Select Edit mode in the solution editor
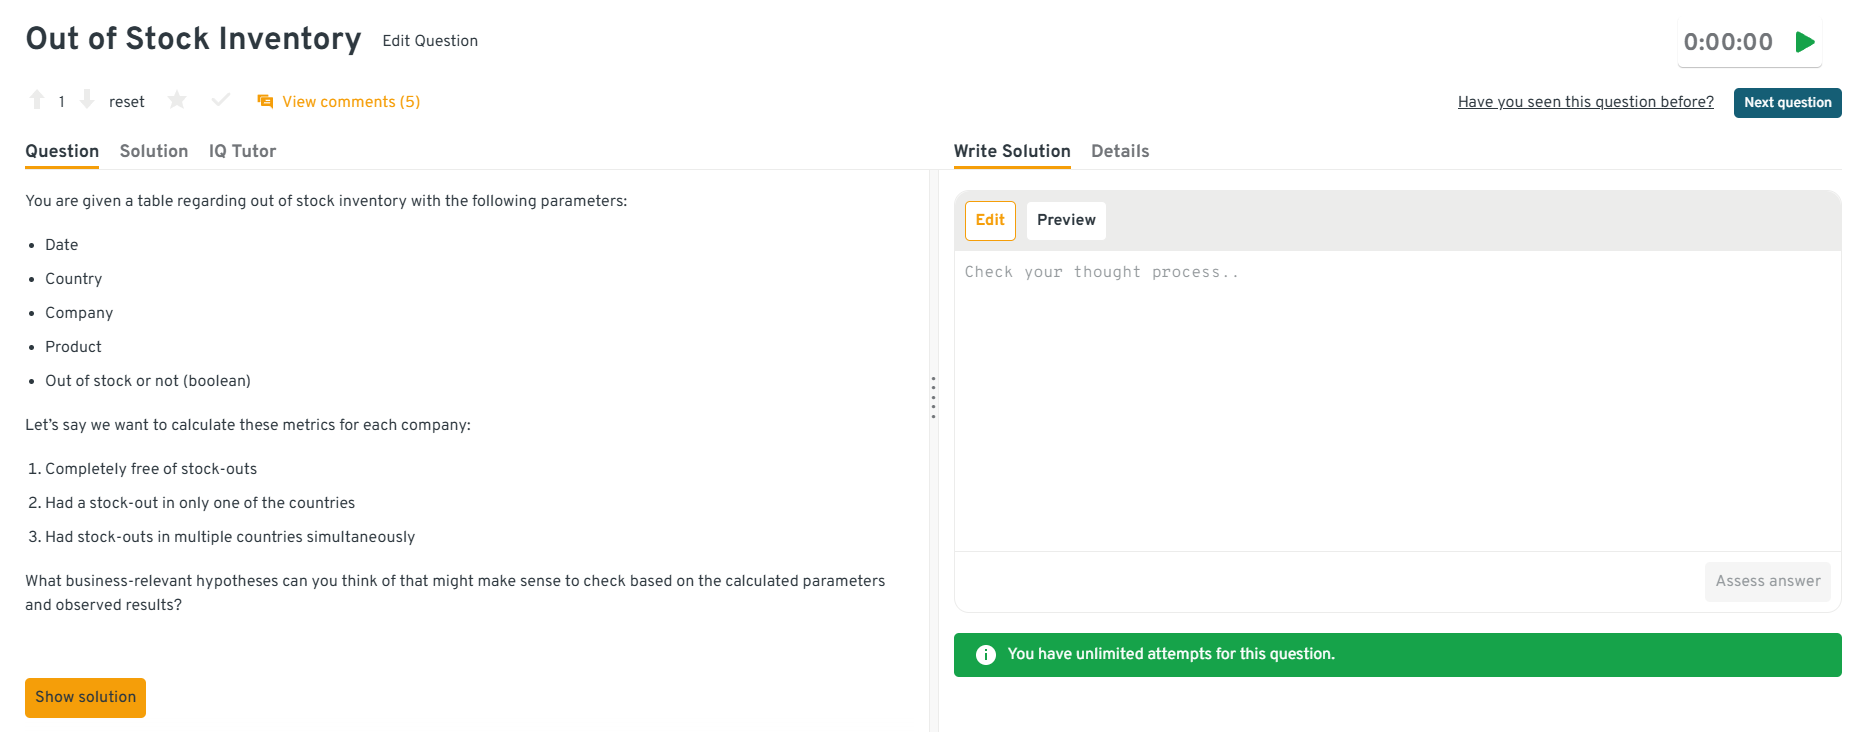The image size is (1870, 732). (x=990, y=220)
